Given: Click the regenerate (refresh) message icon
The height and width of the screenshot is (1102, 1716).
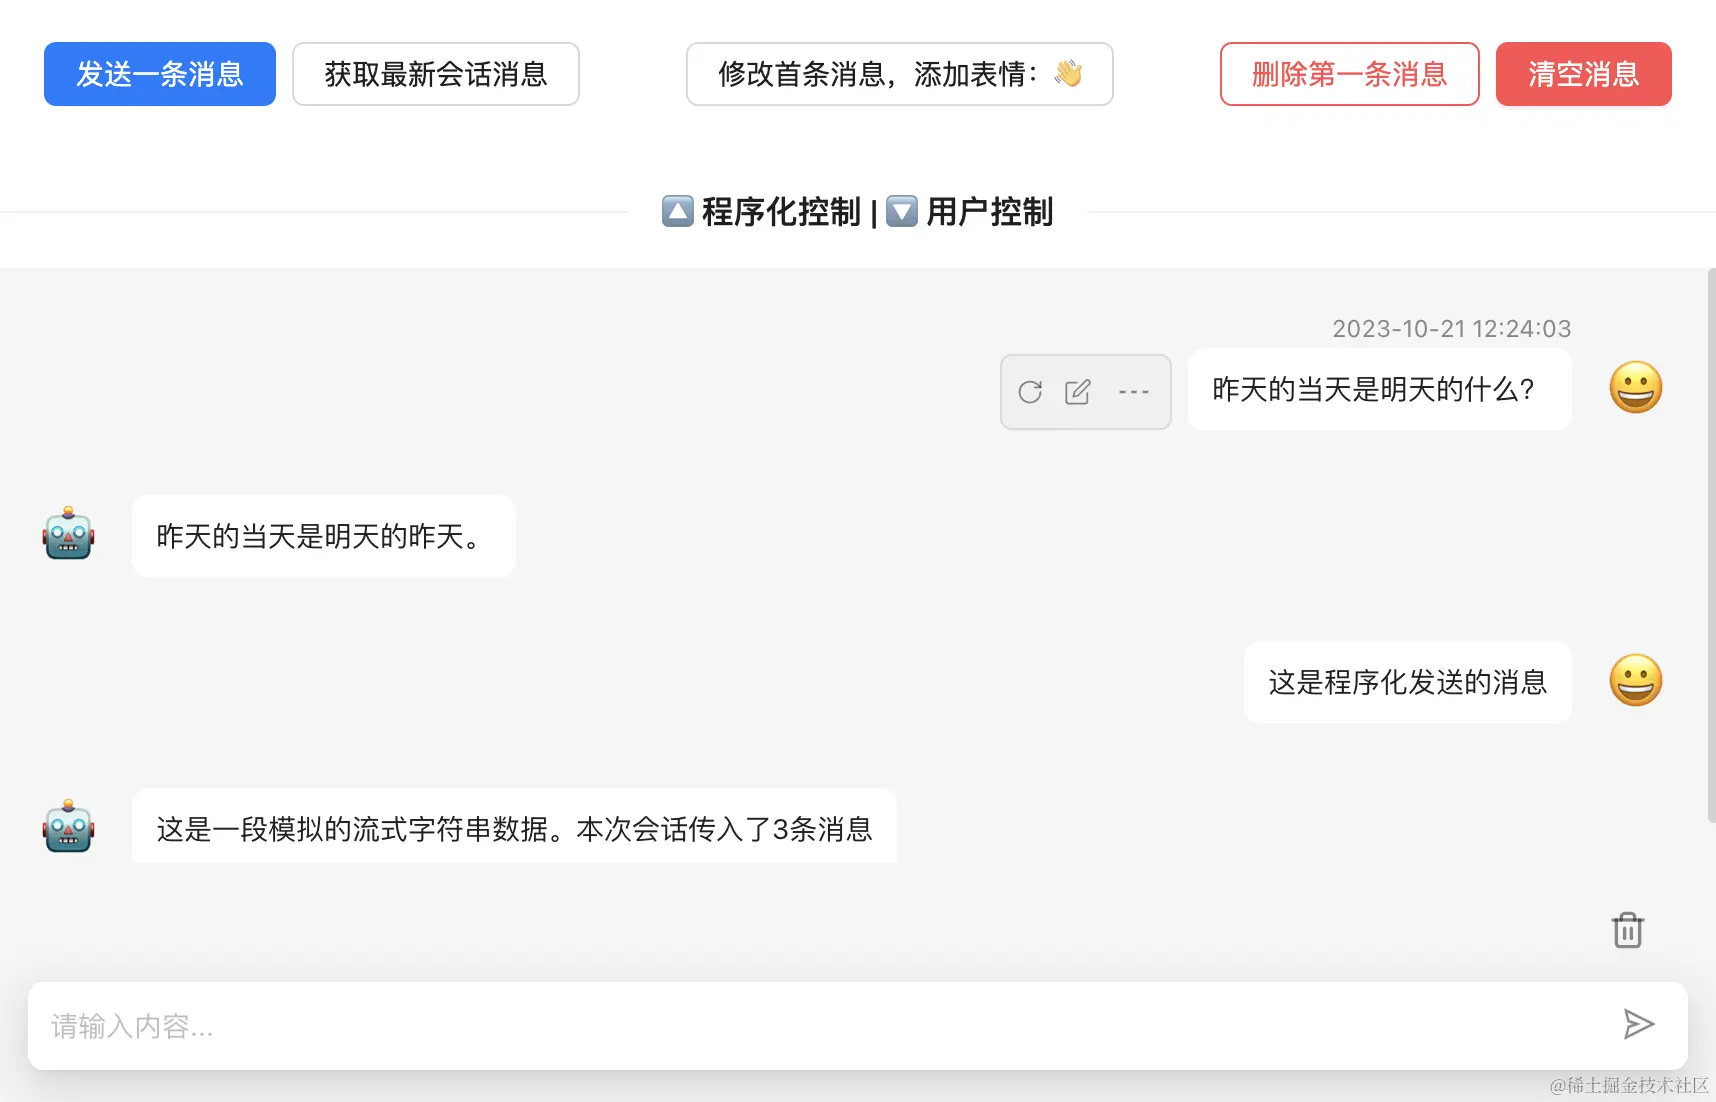Looking at the screenshot, I should tap(1030, 392).
